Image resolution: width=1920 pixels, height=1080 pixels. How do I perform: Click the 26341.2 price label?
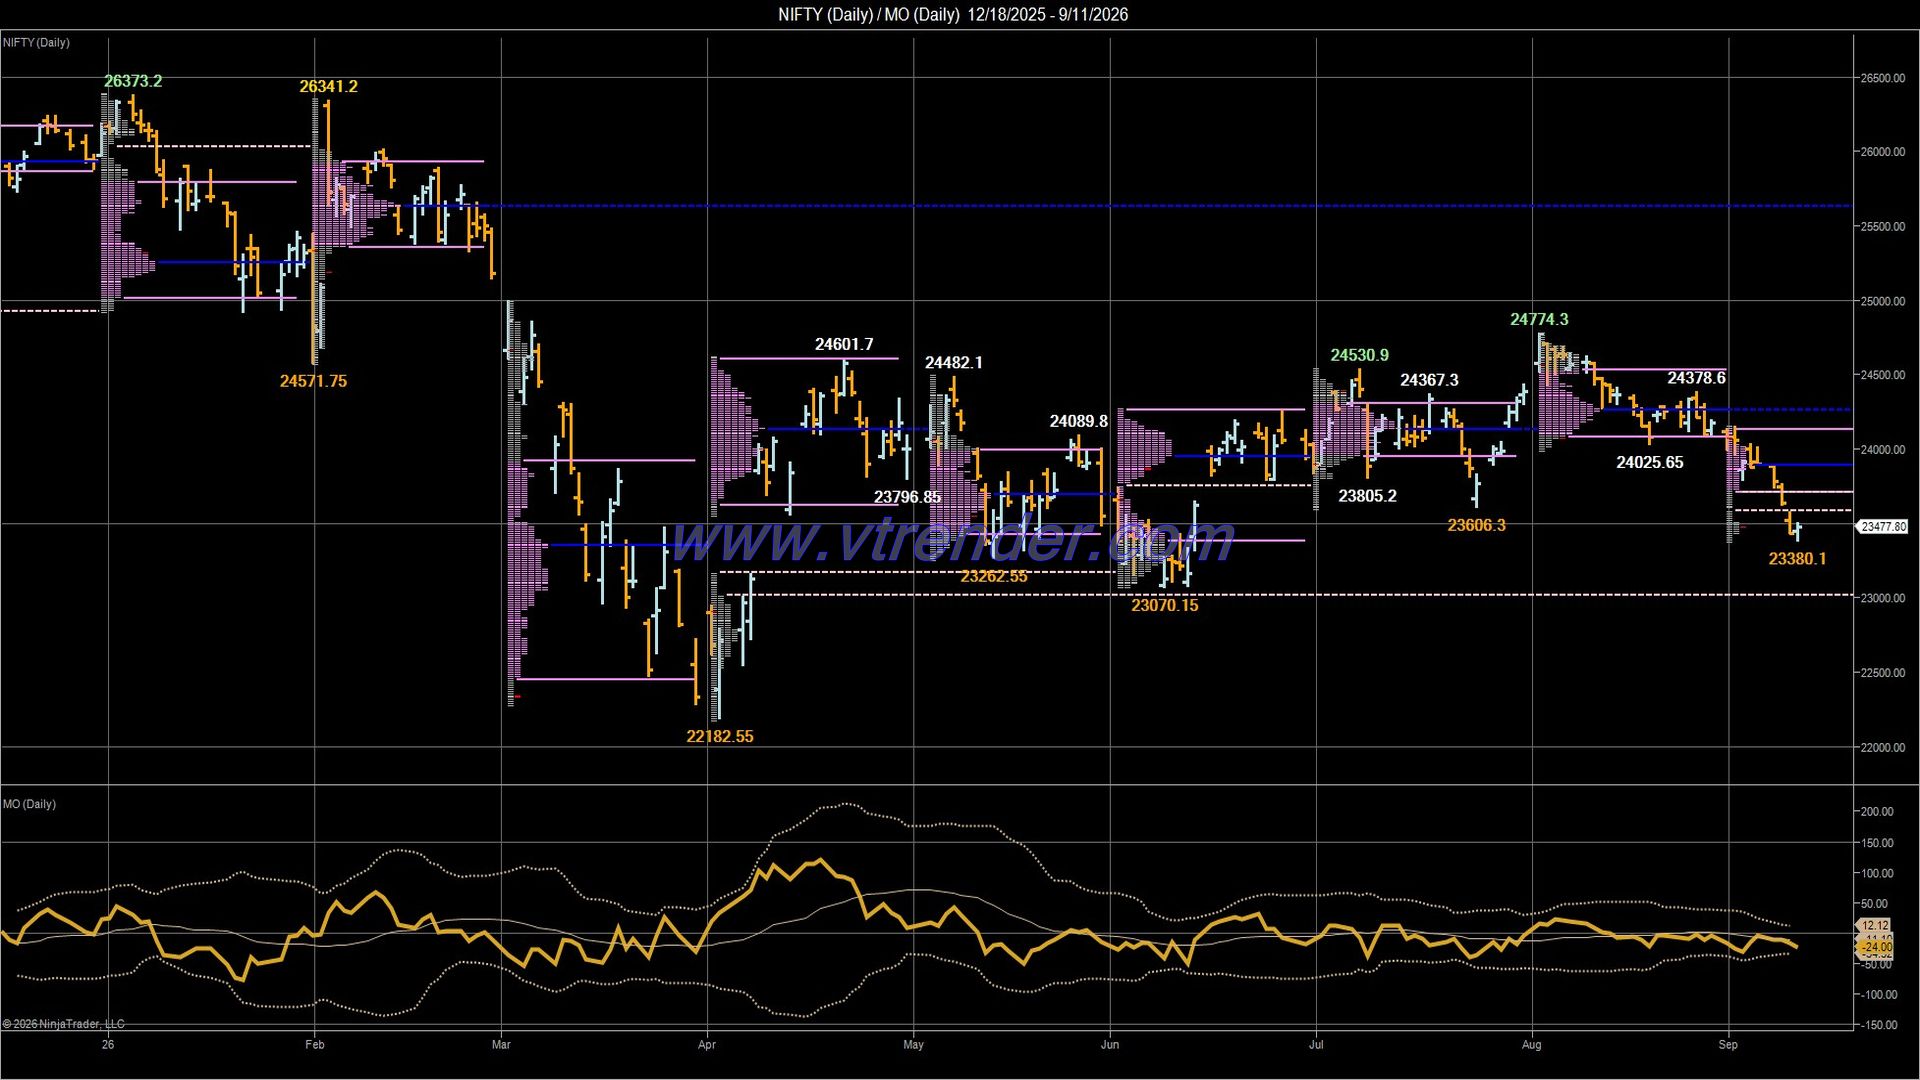pos(328,86)
